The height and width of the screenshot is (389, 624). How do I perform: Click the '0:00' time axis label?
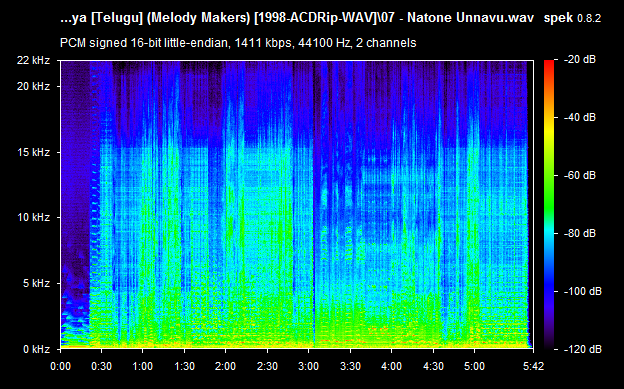coord(60,366)
